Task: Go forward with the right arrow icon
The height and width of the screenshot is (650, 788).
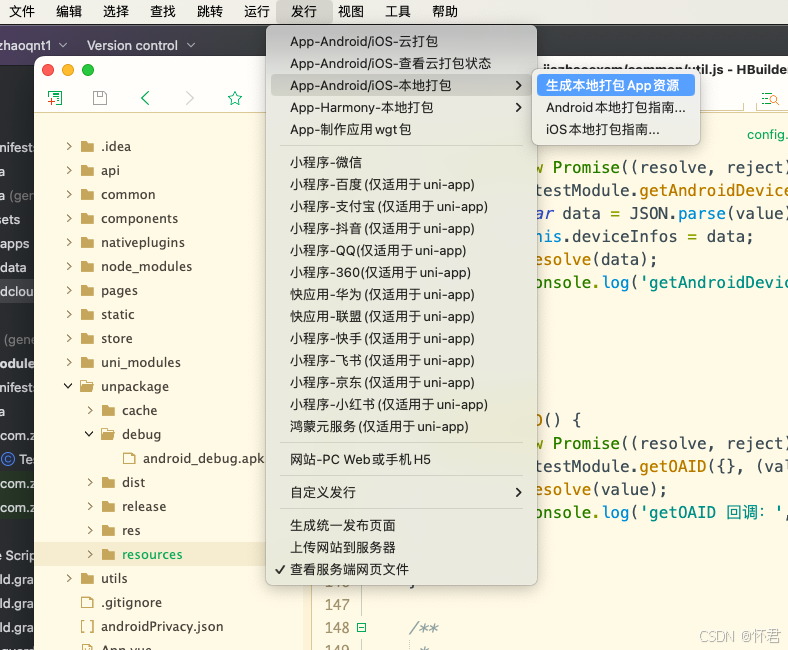Action: [189, 98]
